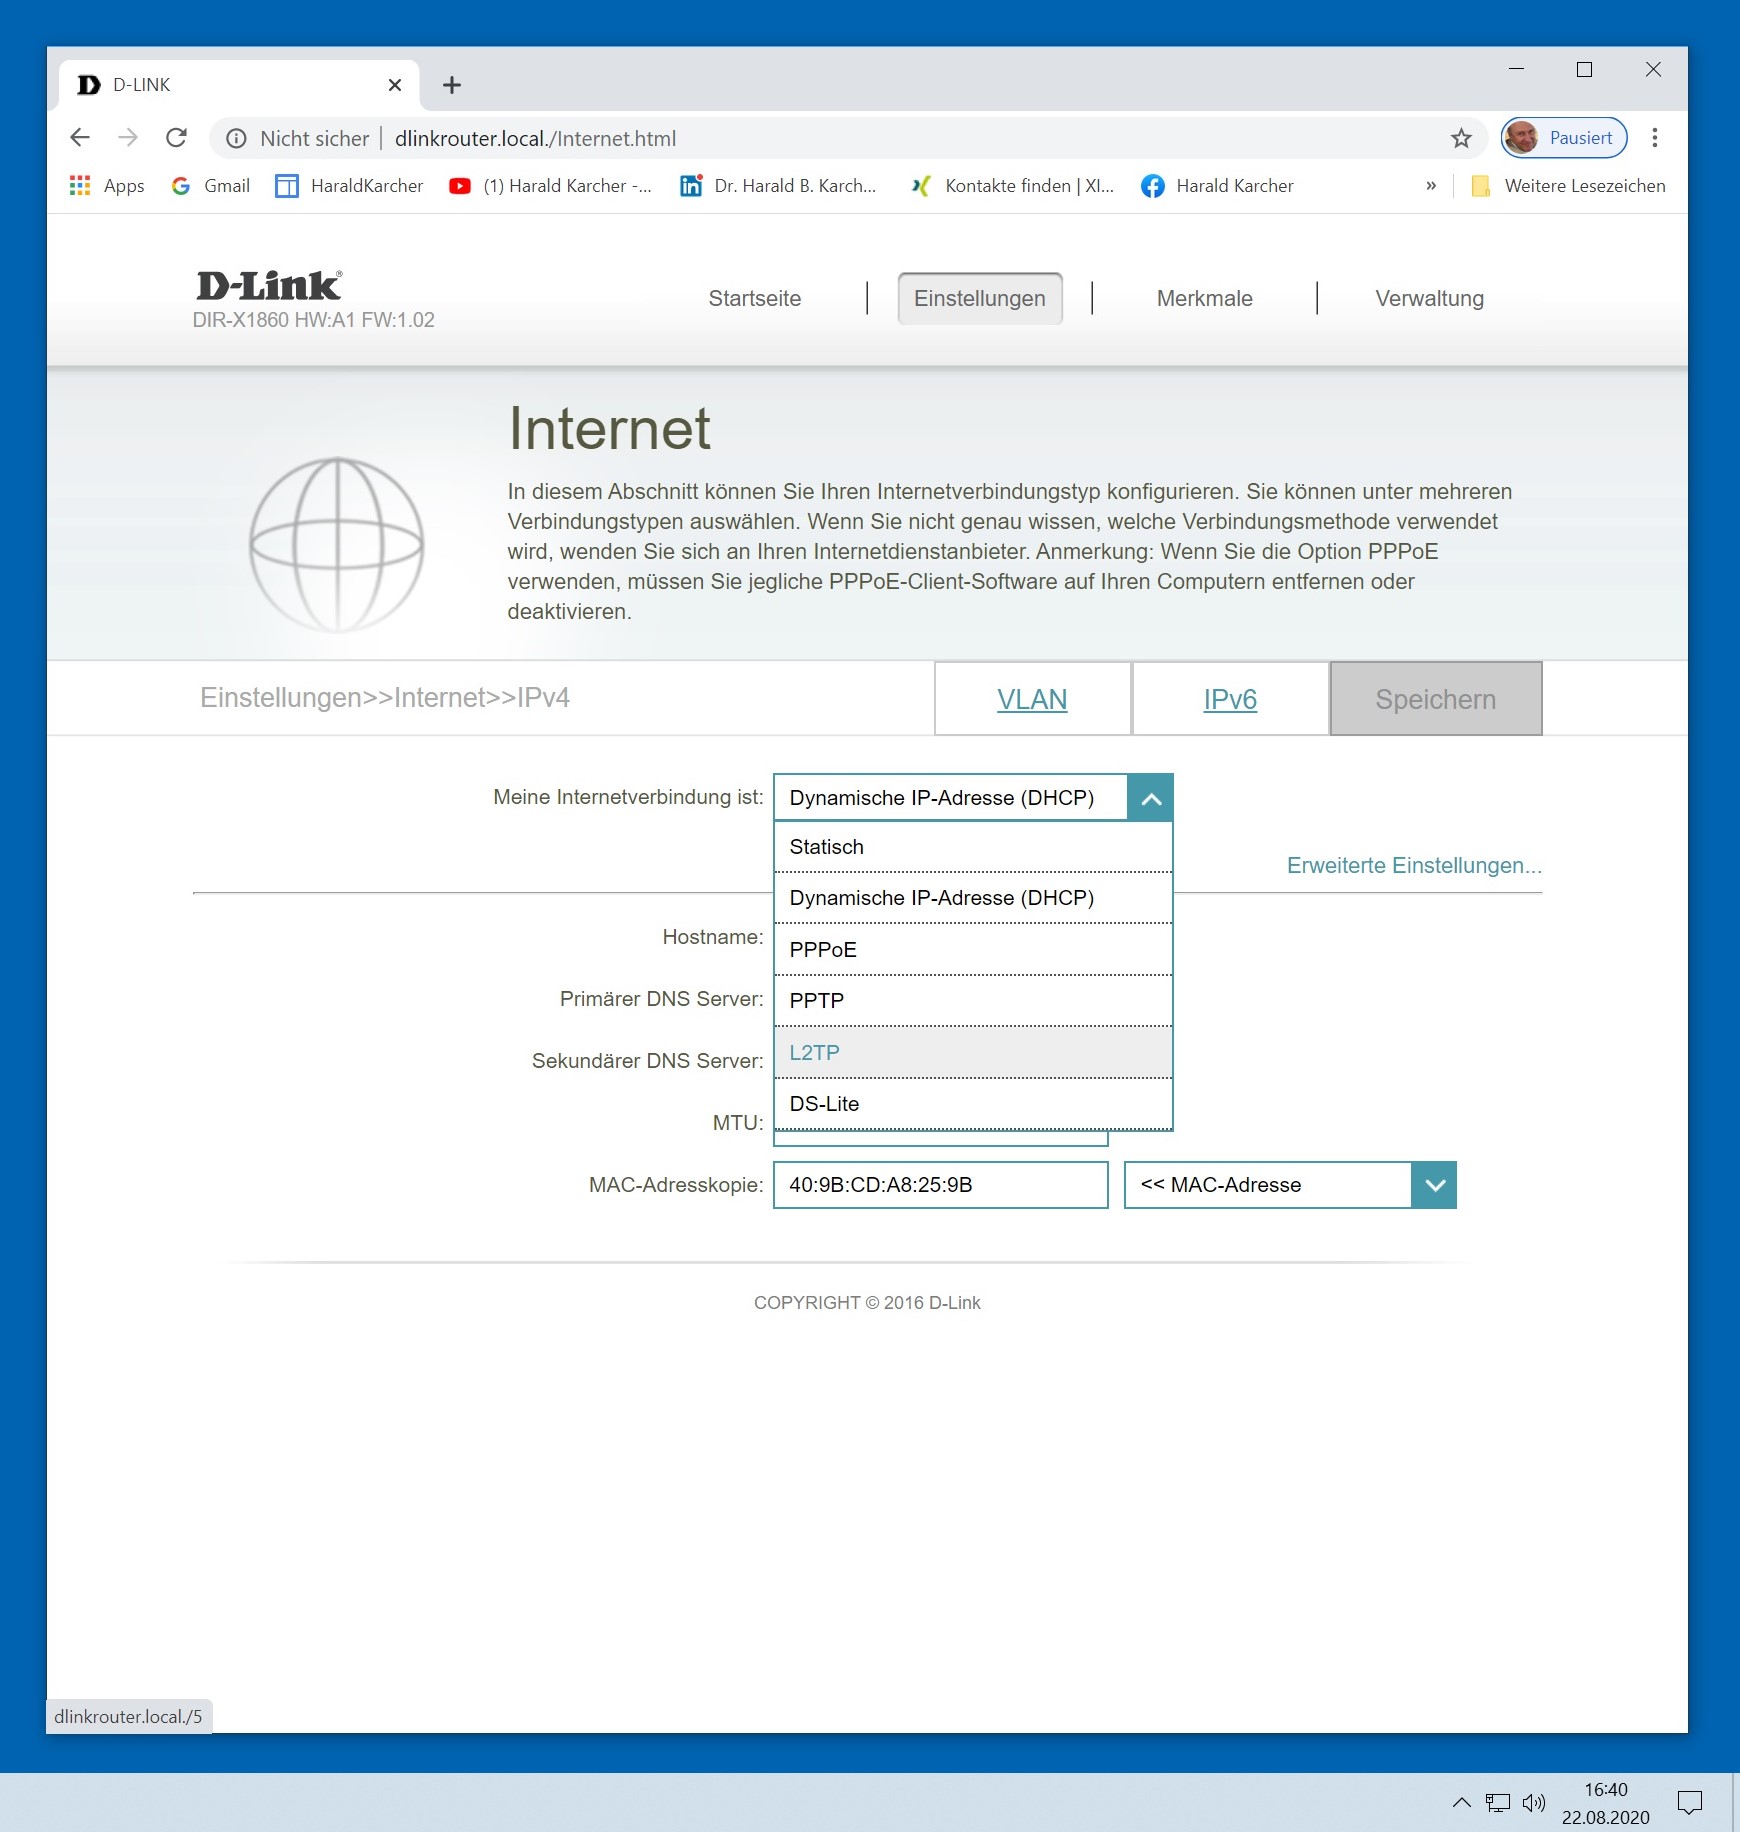Screen dimensions: 1740x1832
Task: Collapse the Internetverbindung dropdown arrow
Action: [1150, 798]
